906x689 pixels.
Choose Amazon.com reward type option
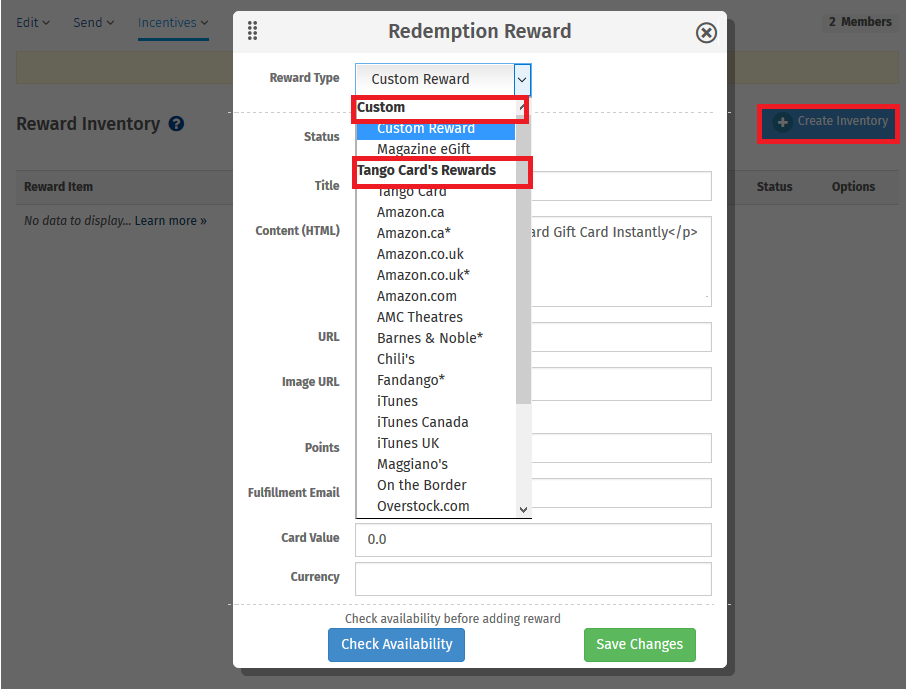[x=416, y=296]
